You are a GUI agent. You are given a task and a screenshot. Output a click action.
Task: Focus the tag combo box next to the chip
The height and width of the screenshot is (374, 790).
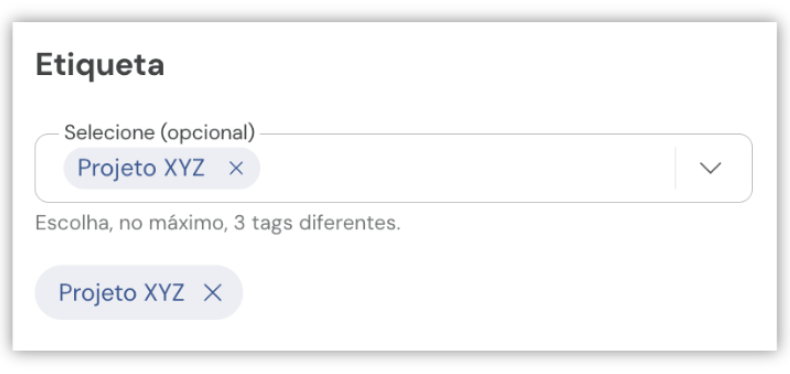pyautogui.click(x=466, y=168)
